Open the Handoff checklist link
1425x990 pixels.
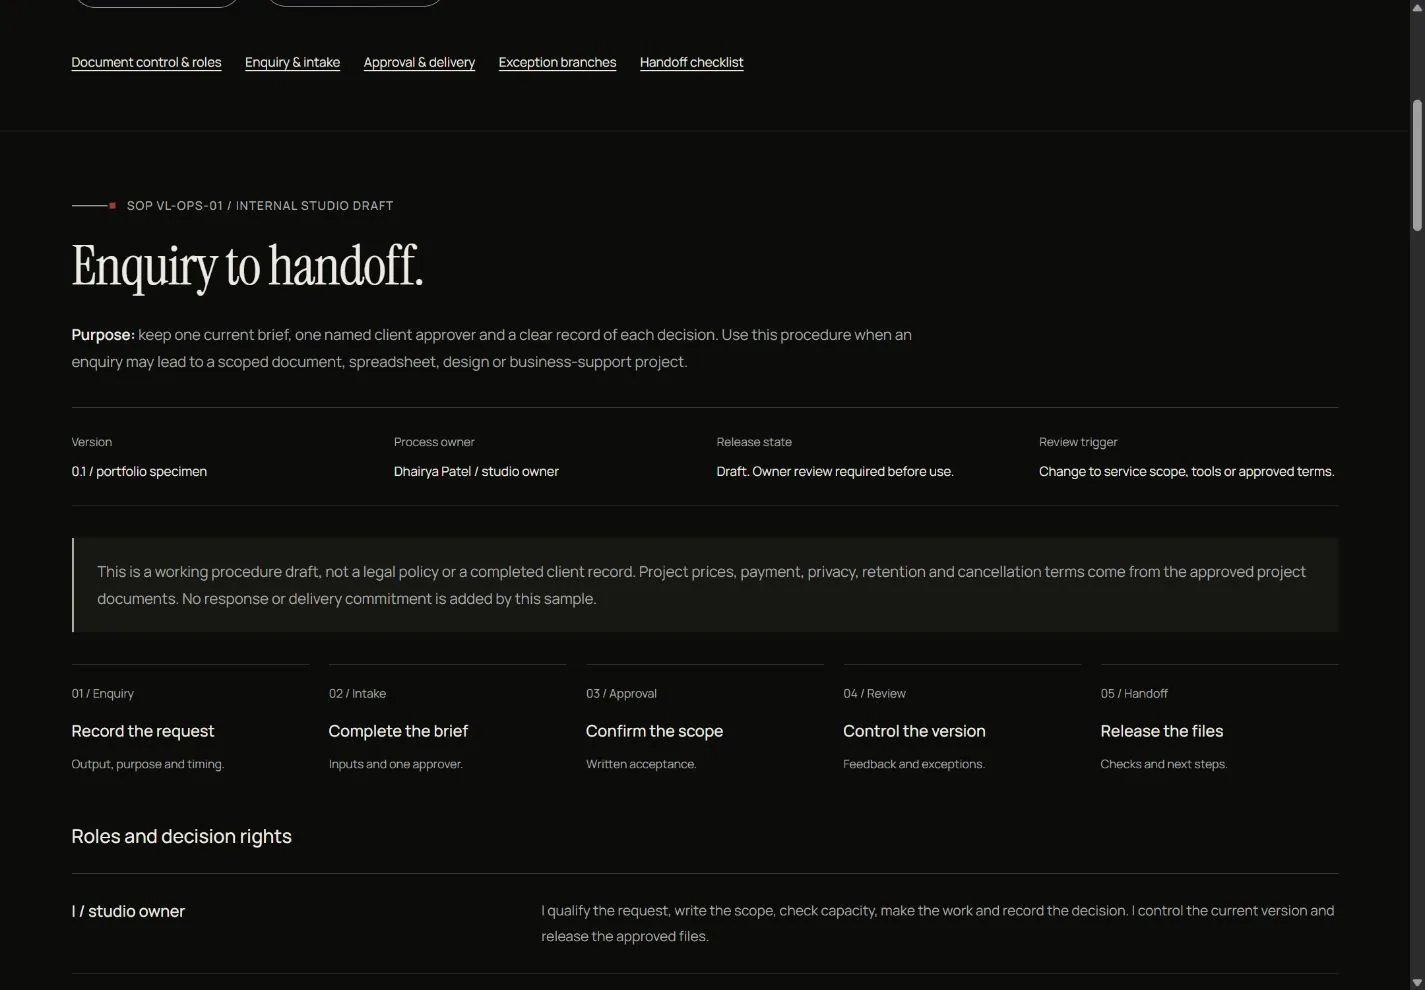click(691, 62)
